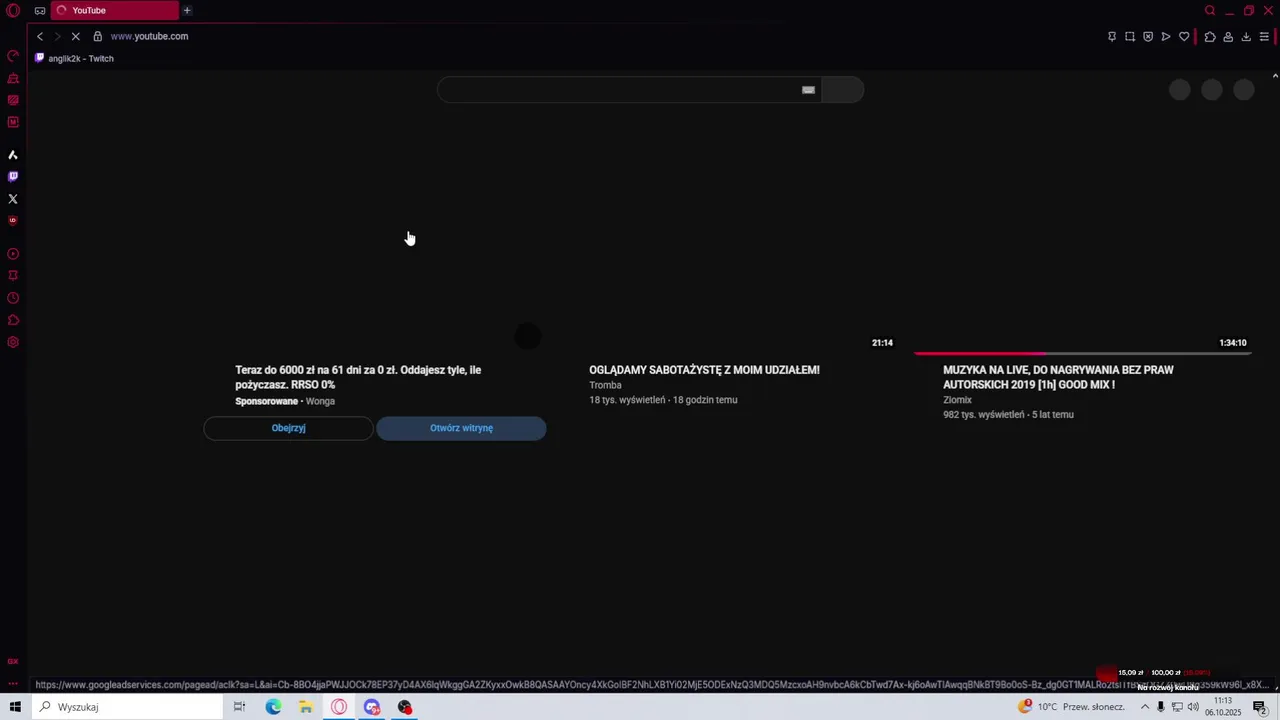Open the History clock sidebar icon
The image size is (1280, 720).
pos(13,298)
